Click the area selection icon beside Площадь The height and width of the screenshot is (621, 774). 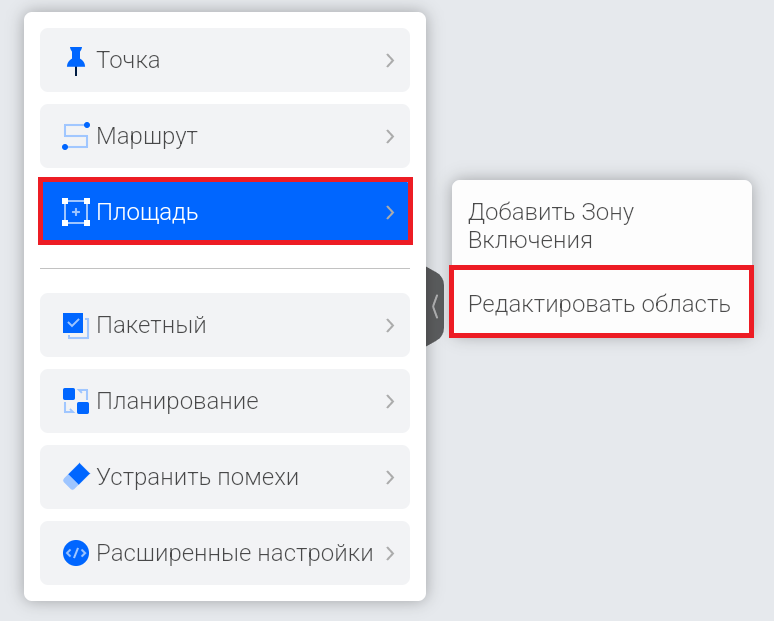pos(76,212)
